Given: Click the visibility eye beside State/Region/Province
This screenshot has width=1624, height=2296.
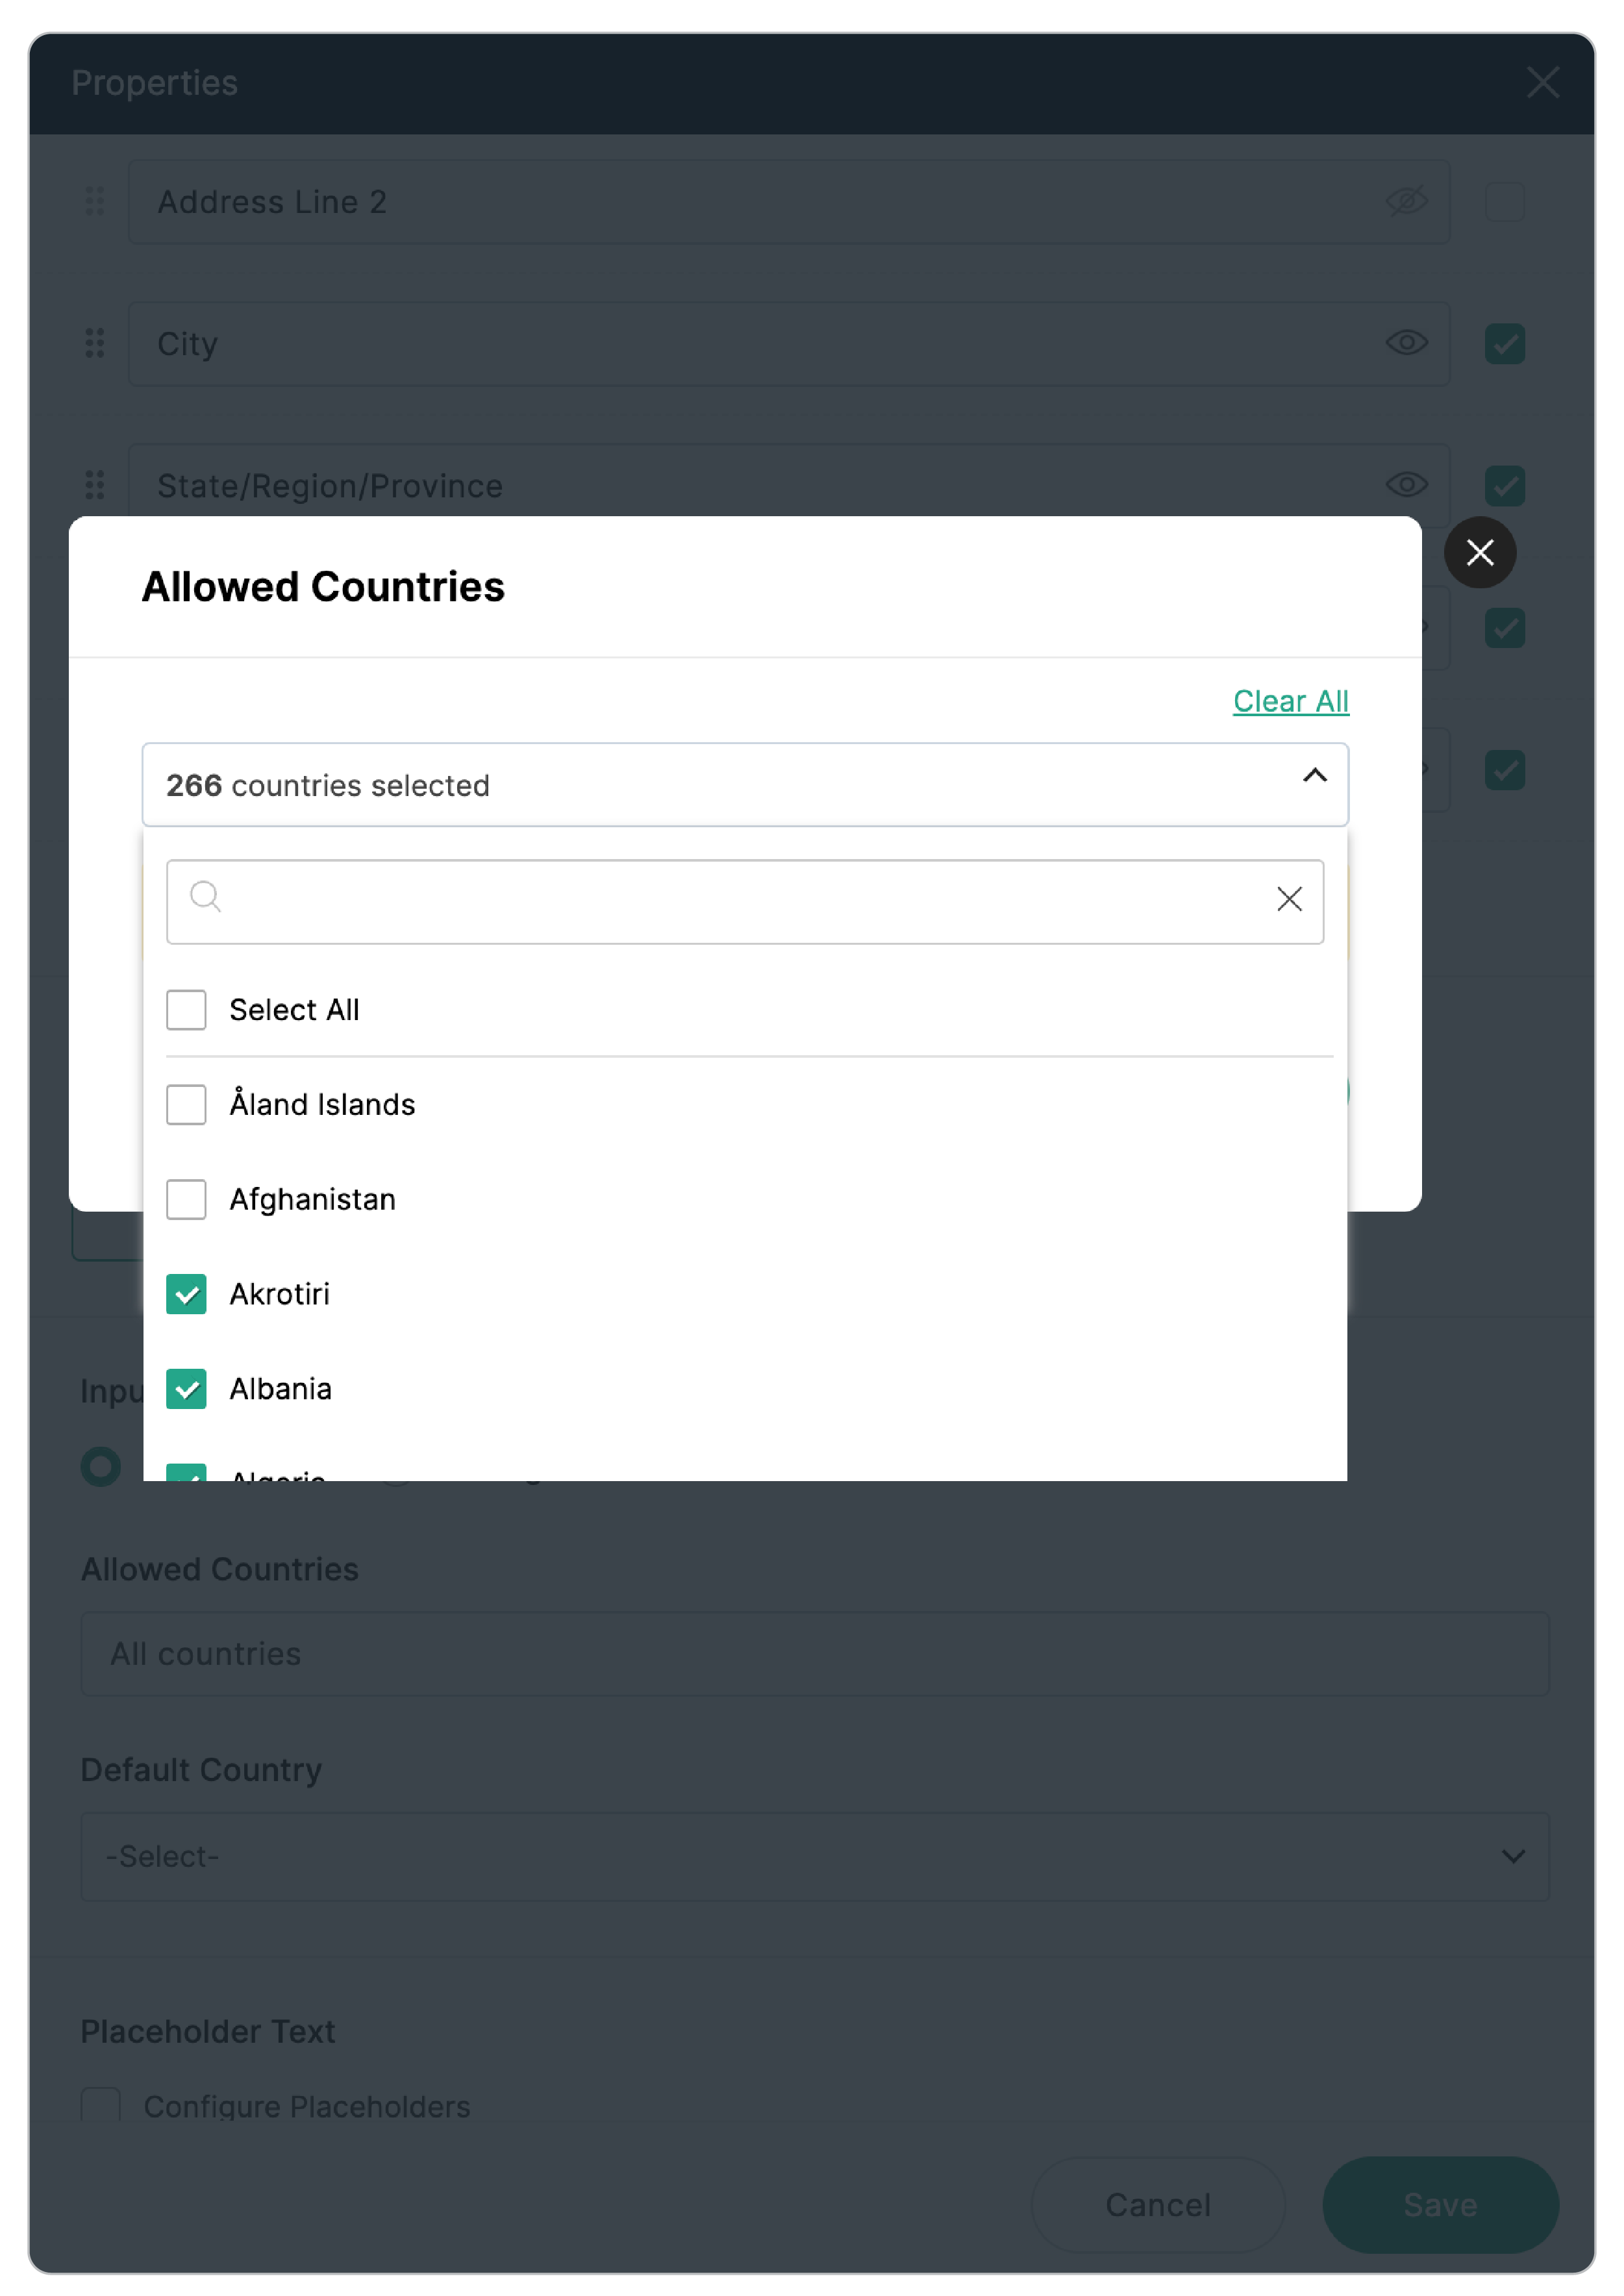Looking at the screenshot, I should click(1406, 485).
